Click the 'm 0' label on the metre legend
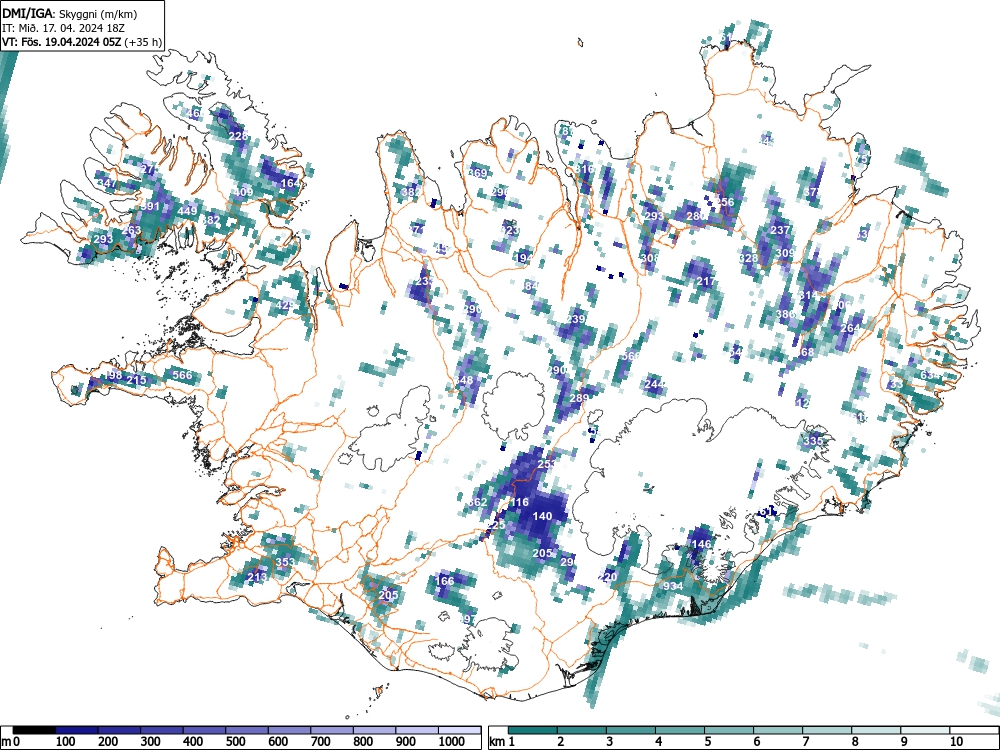 click(x=12, y=742)
